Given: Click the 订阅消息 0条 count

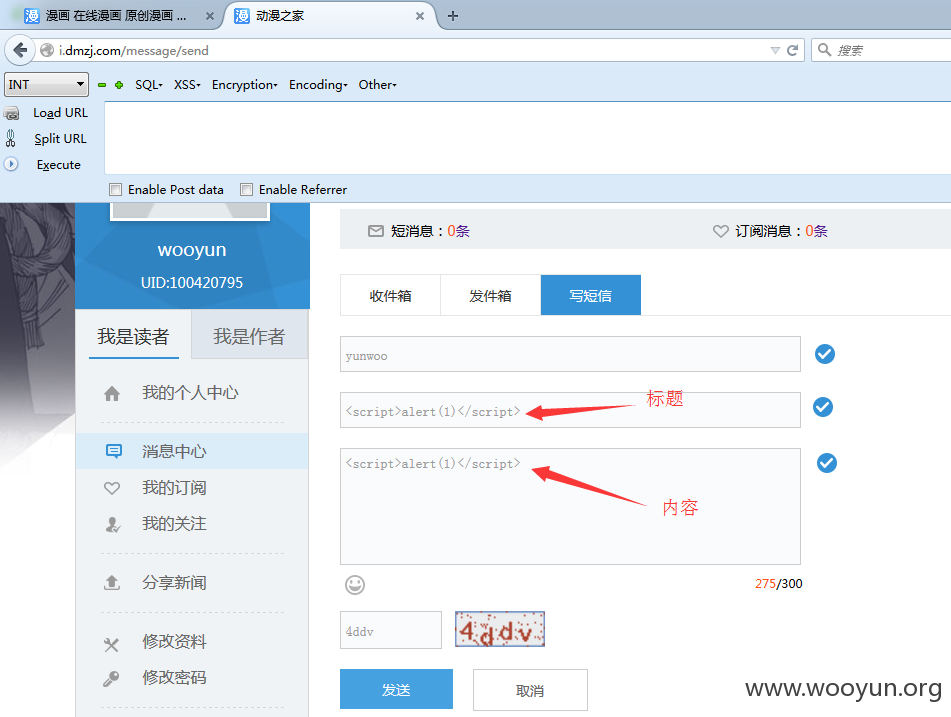Looking at the screenshot, I should point(816,231).
